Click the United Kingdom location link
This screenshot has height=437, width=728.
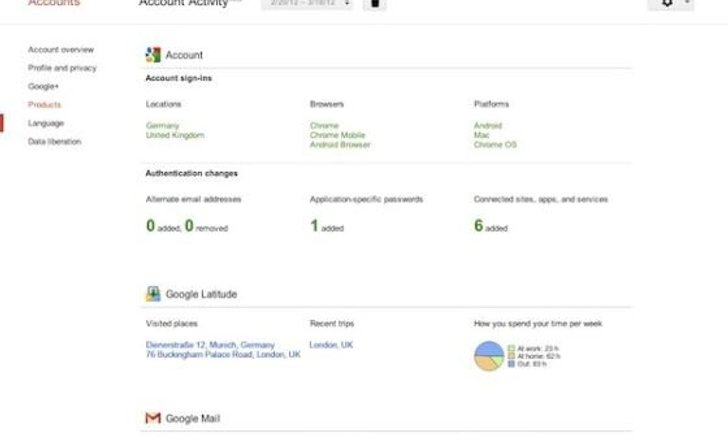175,135
